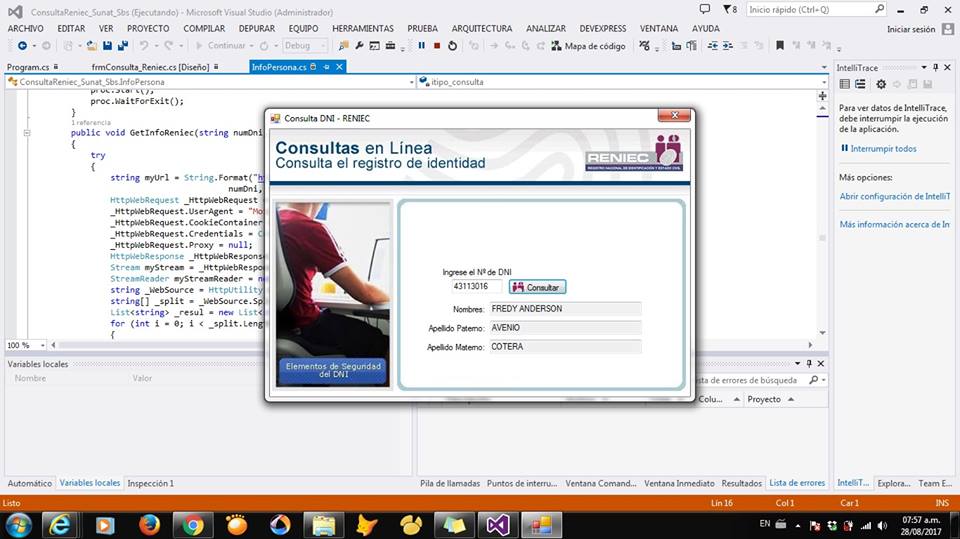Open Abrir configuración de IntelliTrace link
The width and height of the screenshot is (960, 539).
(894, 197)
